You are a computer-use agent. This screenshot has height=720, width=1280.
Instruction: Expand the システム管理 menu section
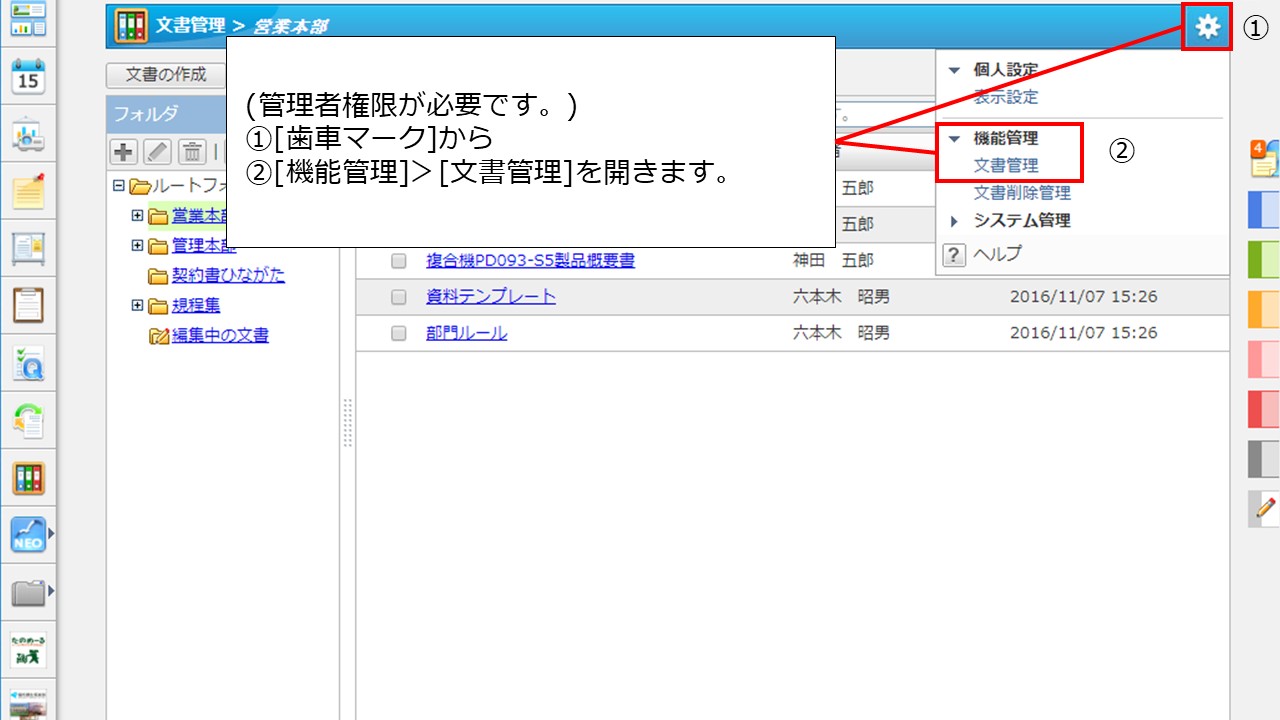click(x=954, y=221)
